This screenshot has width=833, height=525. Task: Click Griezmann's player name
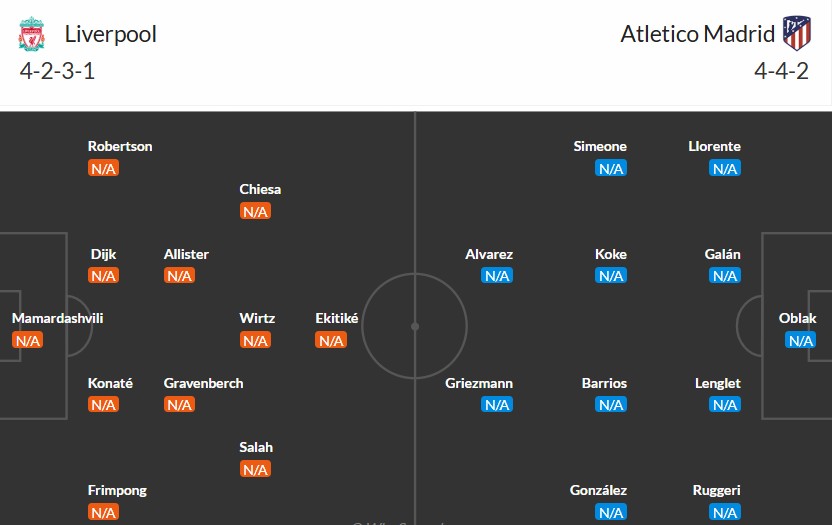(479, 383)
